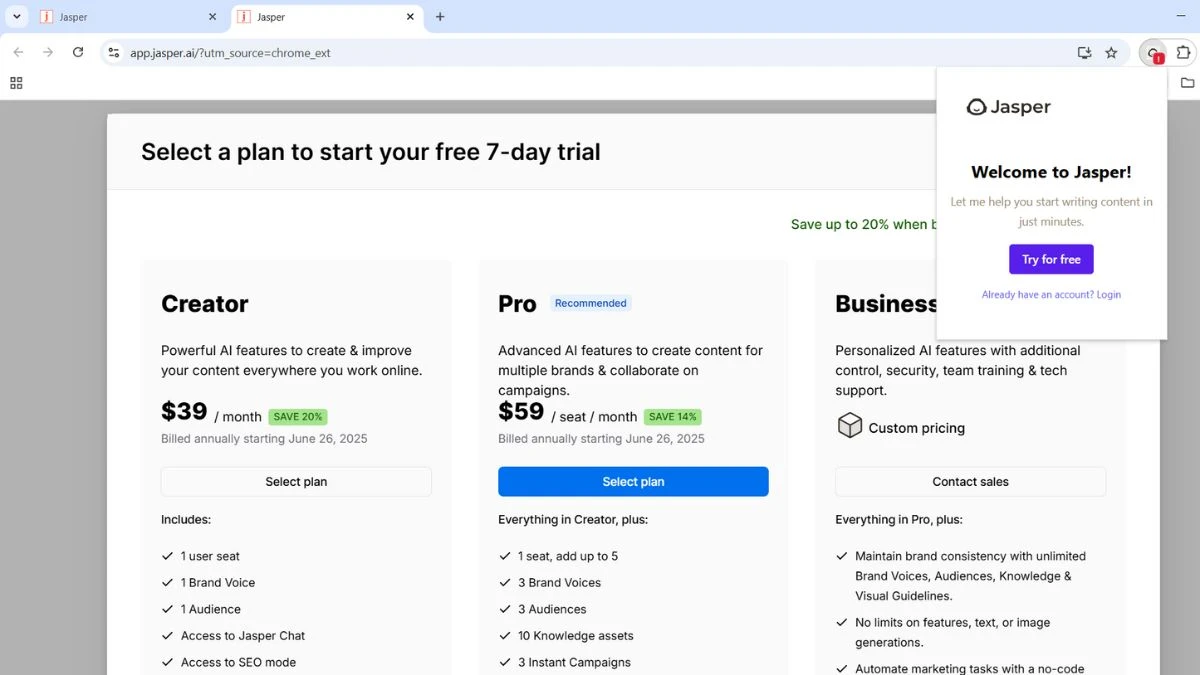Click checkmark beside No limits on features
Image resolution: width=1200 pixels, height=675 pixels.
coord(841,623)
